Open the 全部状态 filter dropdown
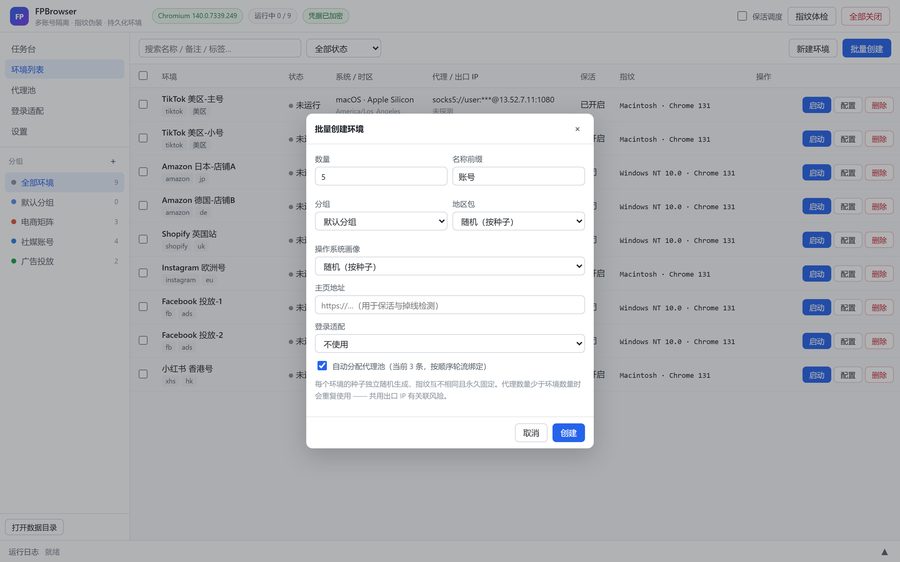This screenshot has height=562, width=900. (344, 49)
